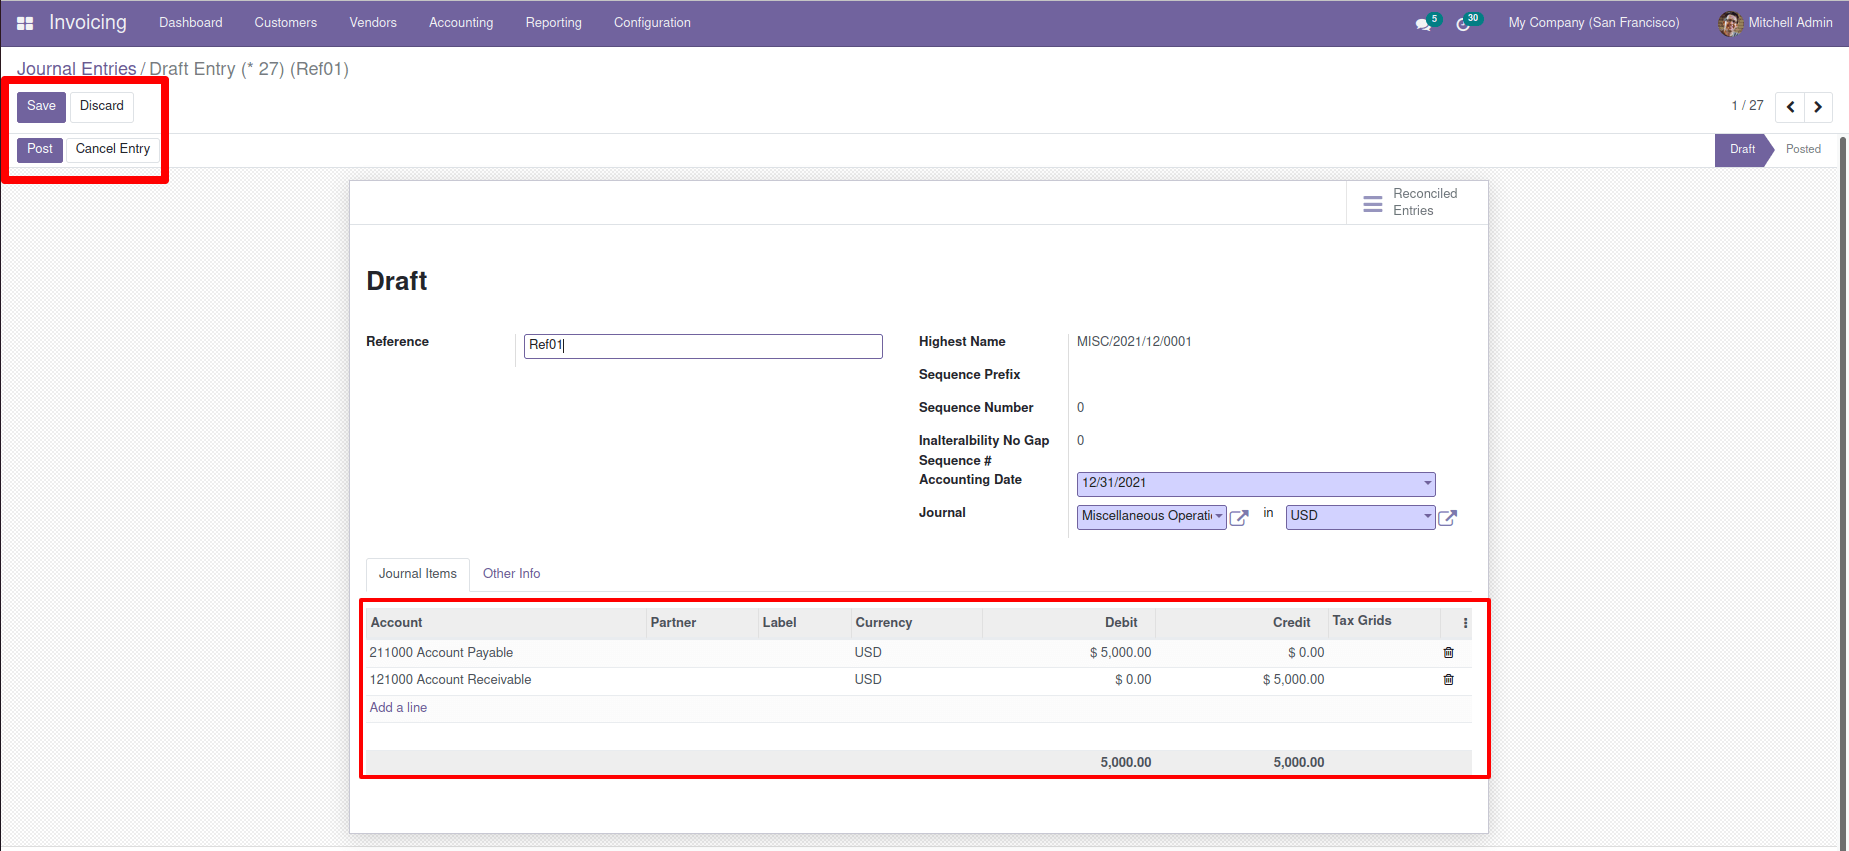
Task: Switch to Journal Items tab
Action: tap(418, 574)
